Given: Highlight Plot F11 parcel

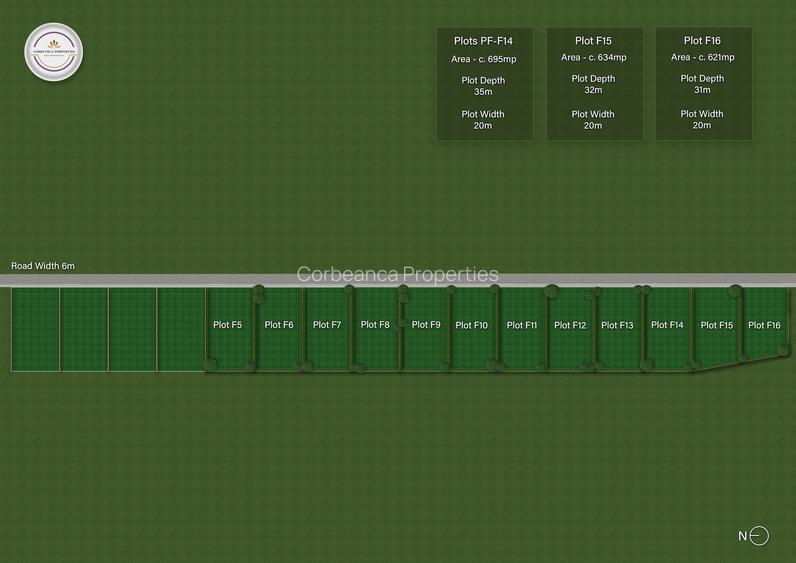Looking at the screenshot, I should (x=522, y=325).
